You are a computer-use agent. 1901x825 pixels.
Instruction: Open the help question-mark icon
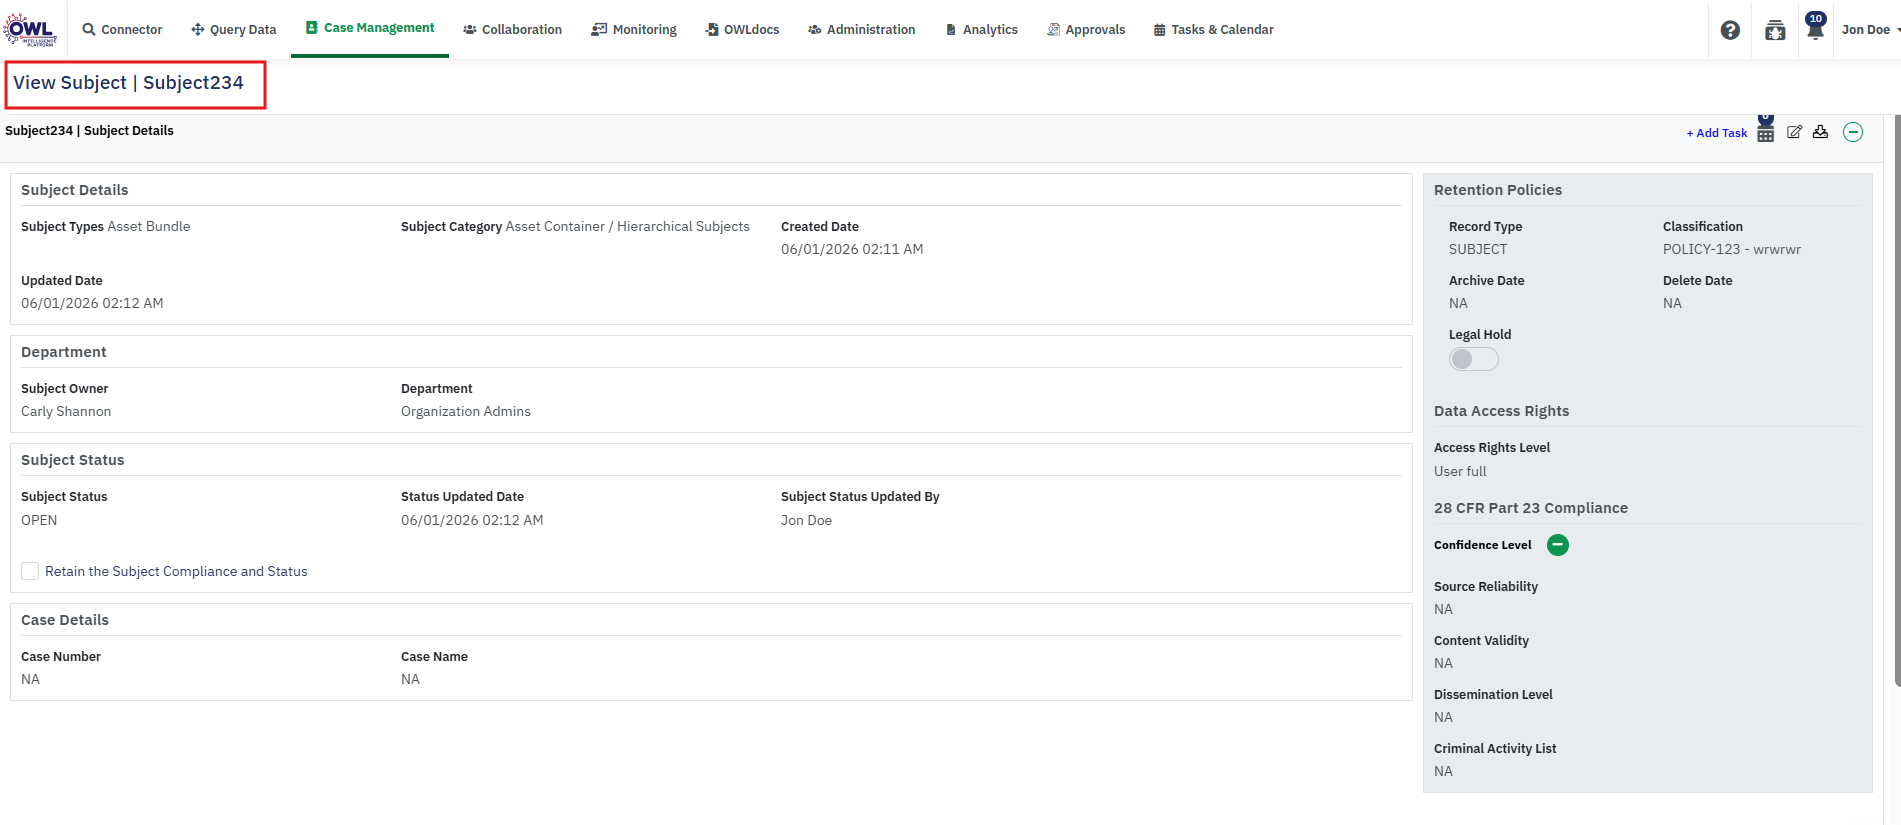1730,30
